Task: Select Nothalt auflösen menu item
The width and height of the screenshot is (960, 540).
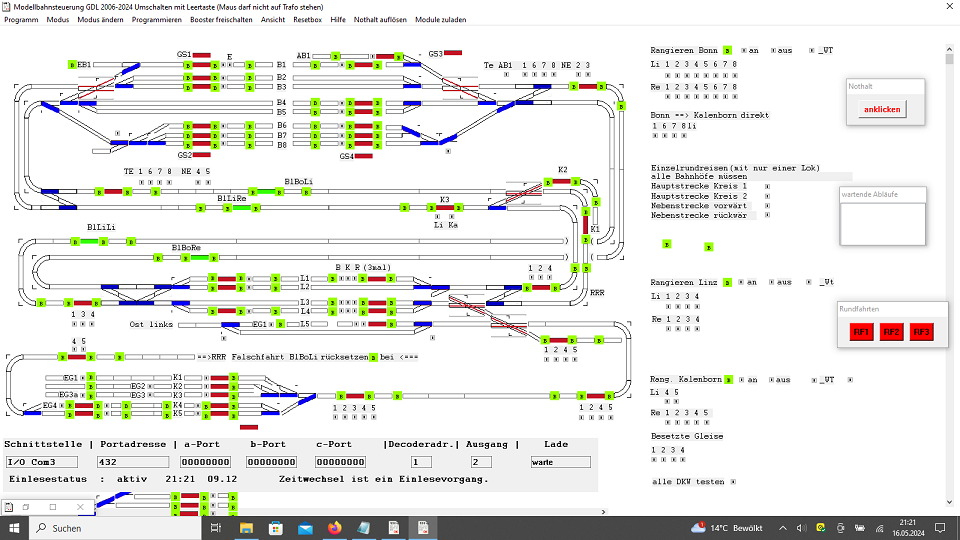Action: (x=380, y=20)
